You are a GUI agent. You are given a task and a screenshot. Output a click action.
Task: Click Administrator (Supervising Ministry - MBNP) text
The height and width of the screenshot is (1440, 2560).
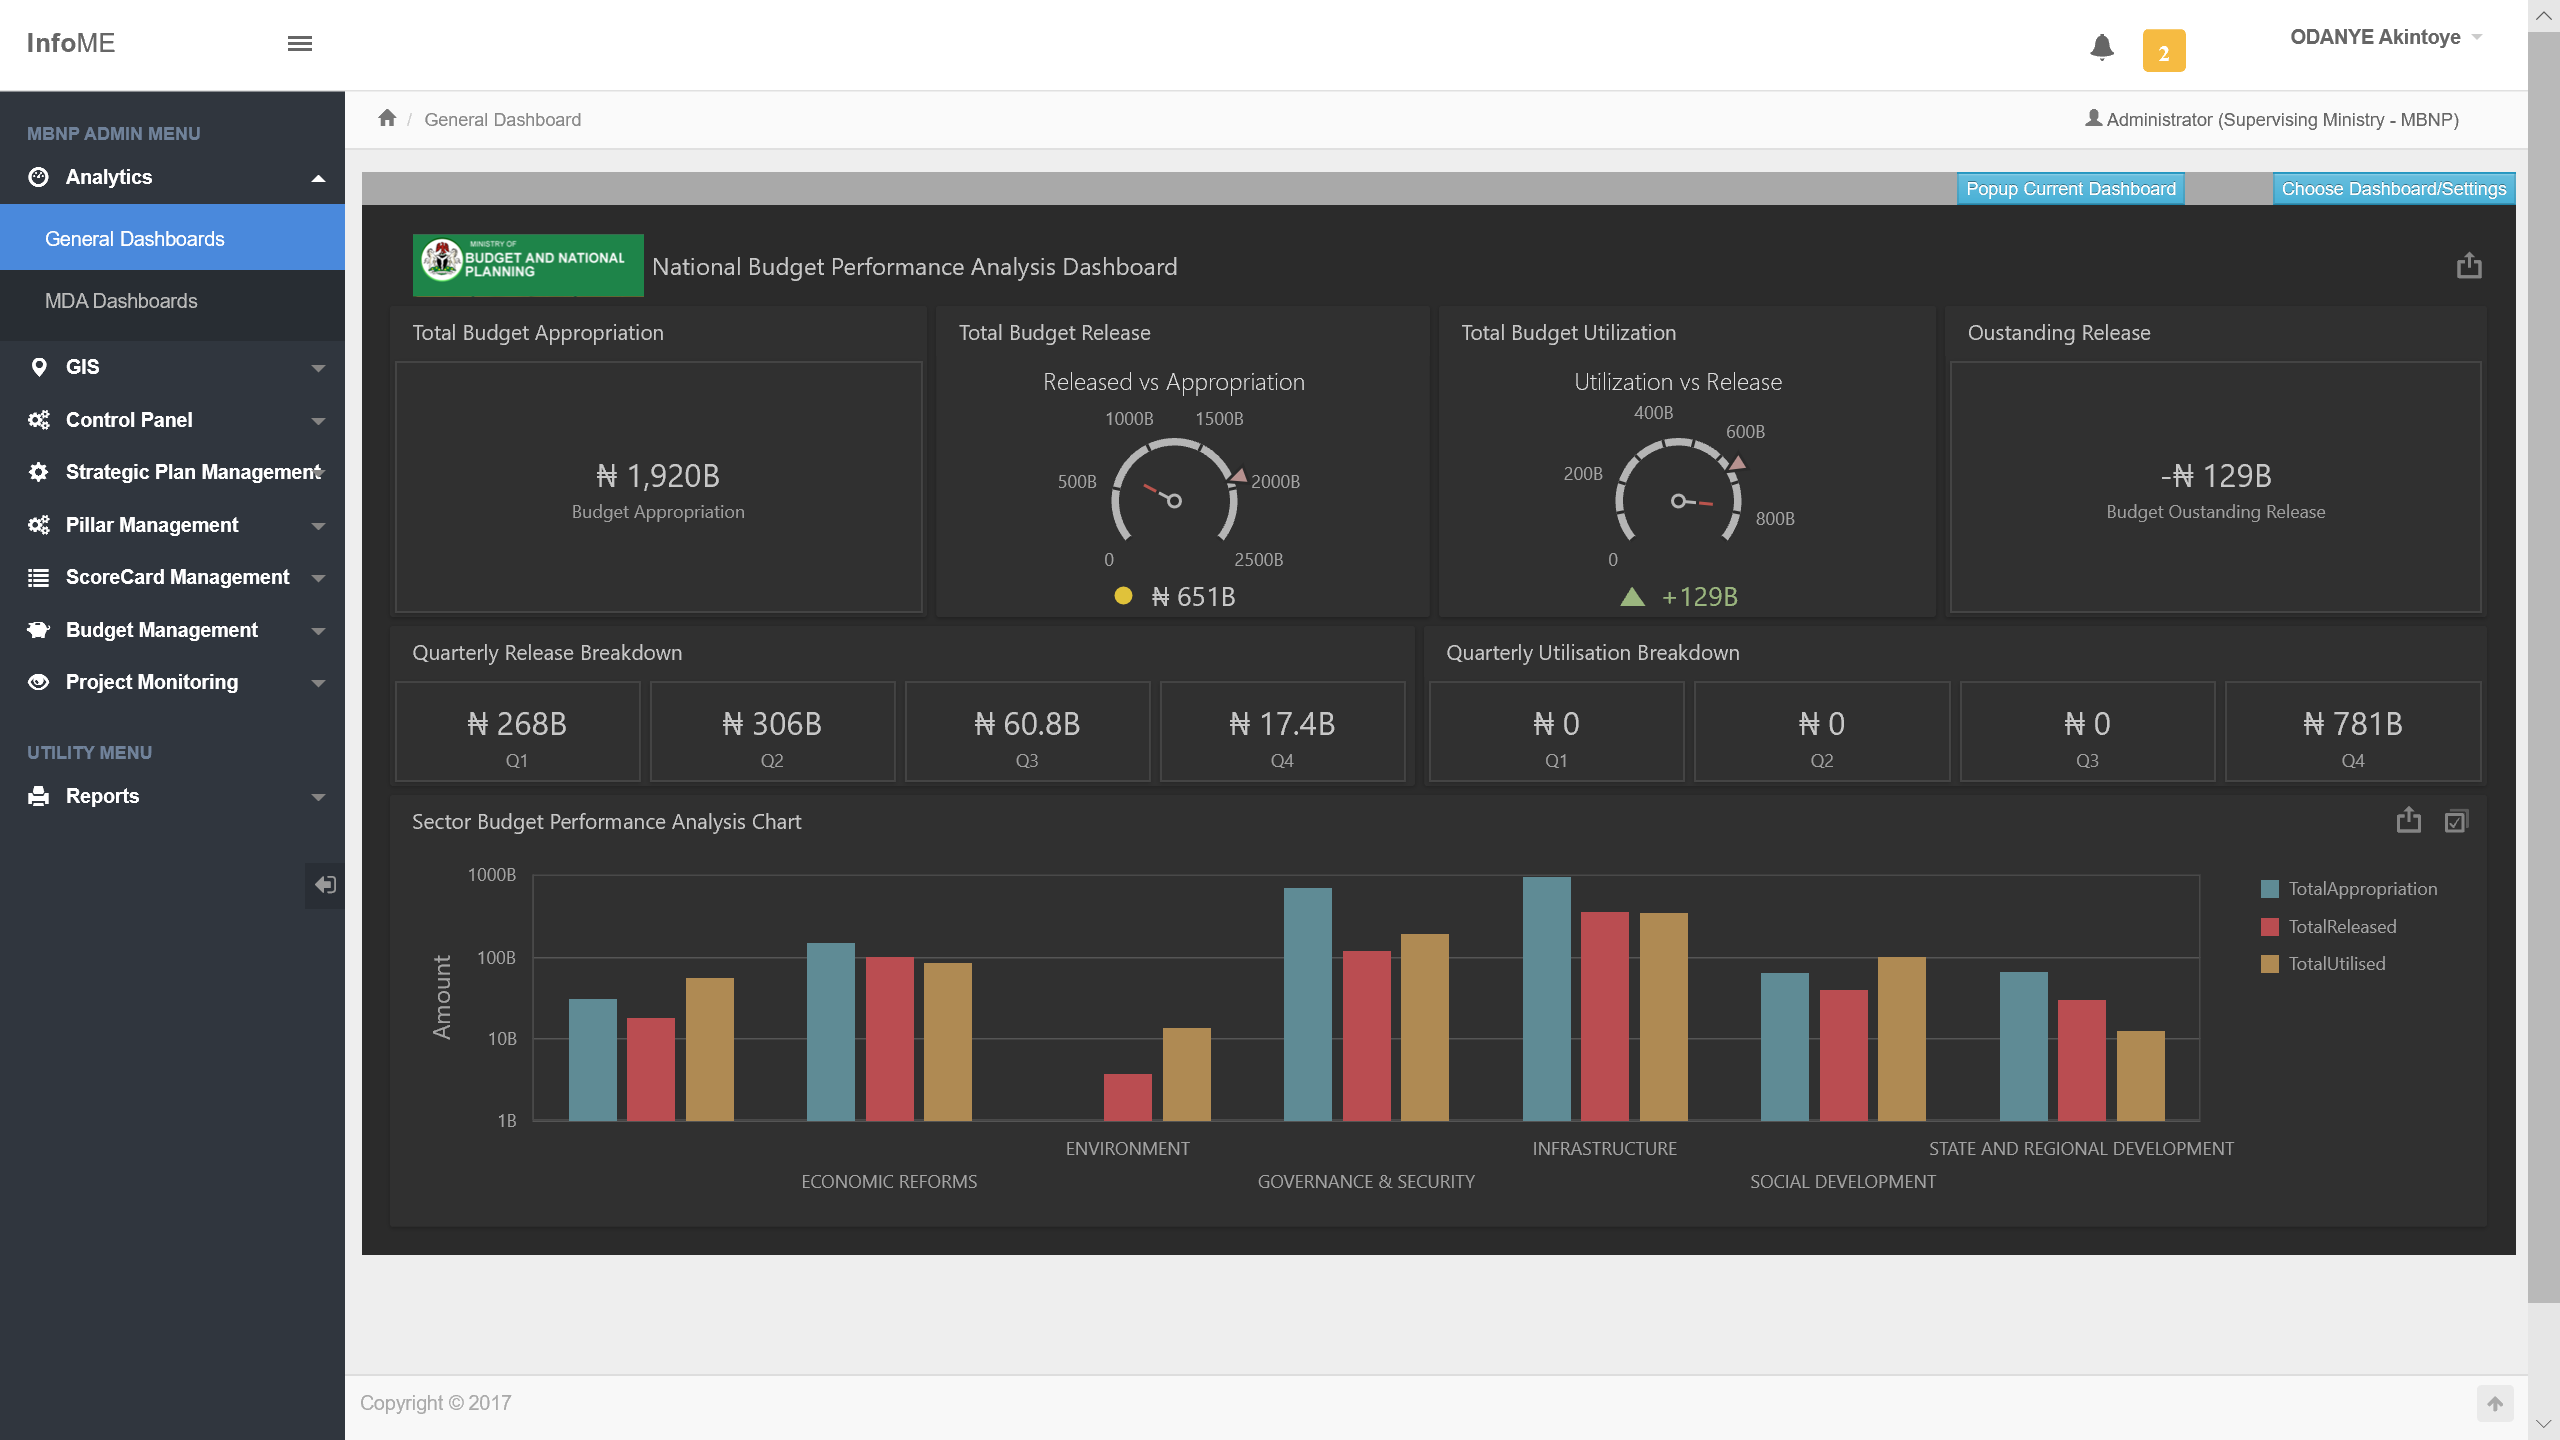coord(2282,120)
